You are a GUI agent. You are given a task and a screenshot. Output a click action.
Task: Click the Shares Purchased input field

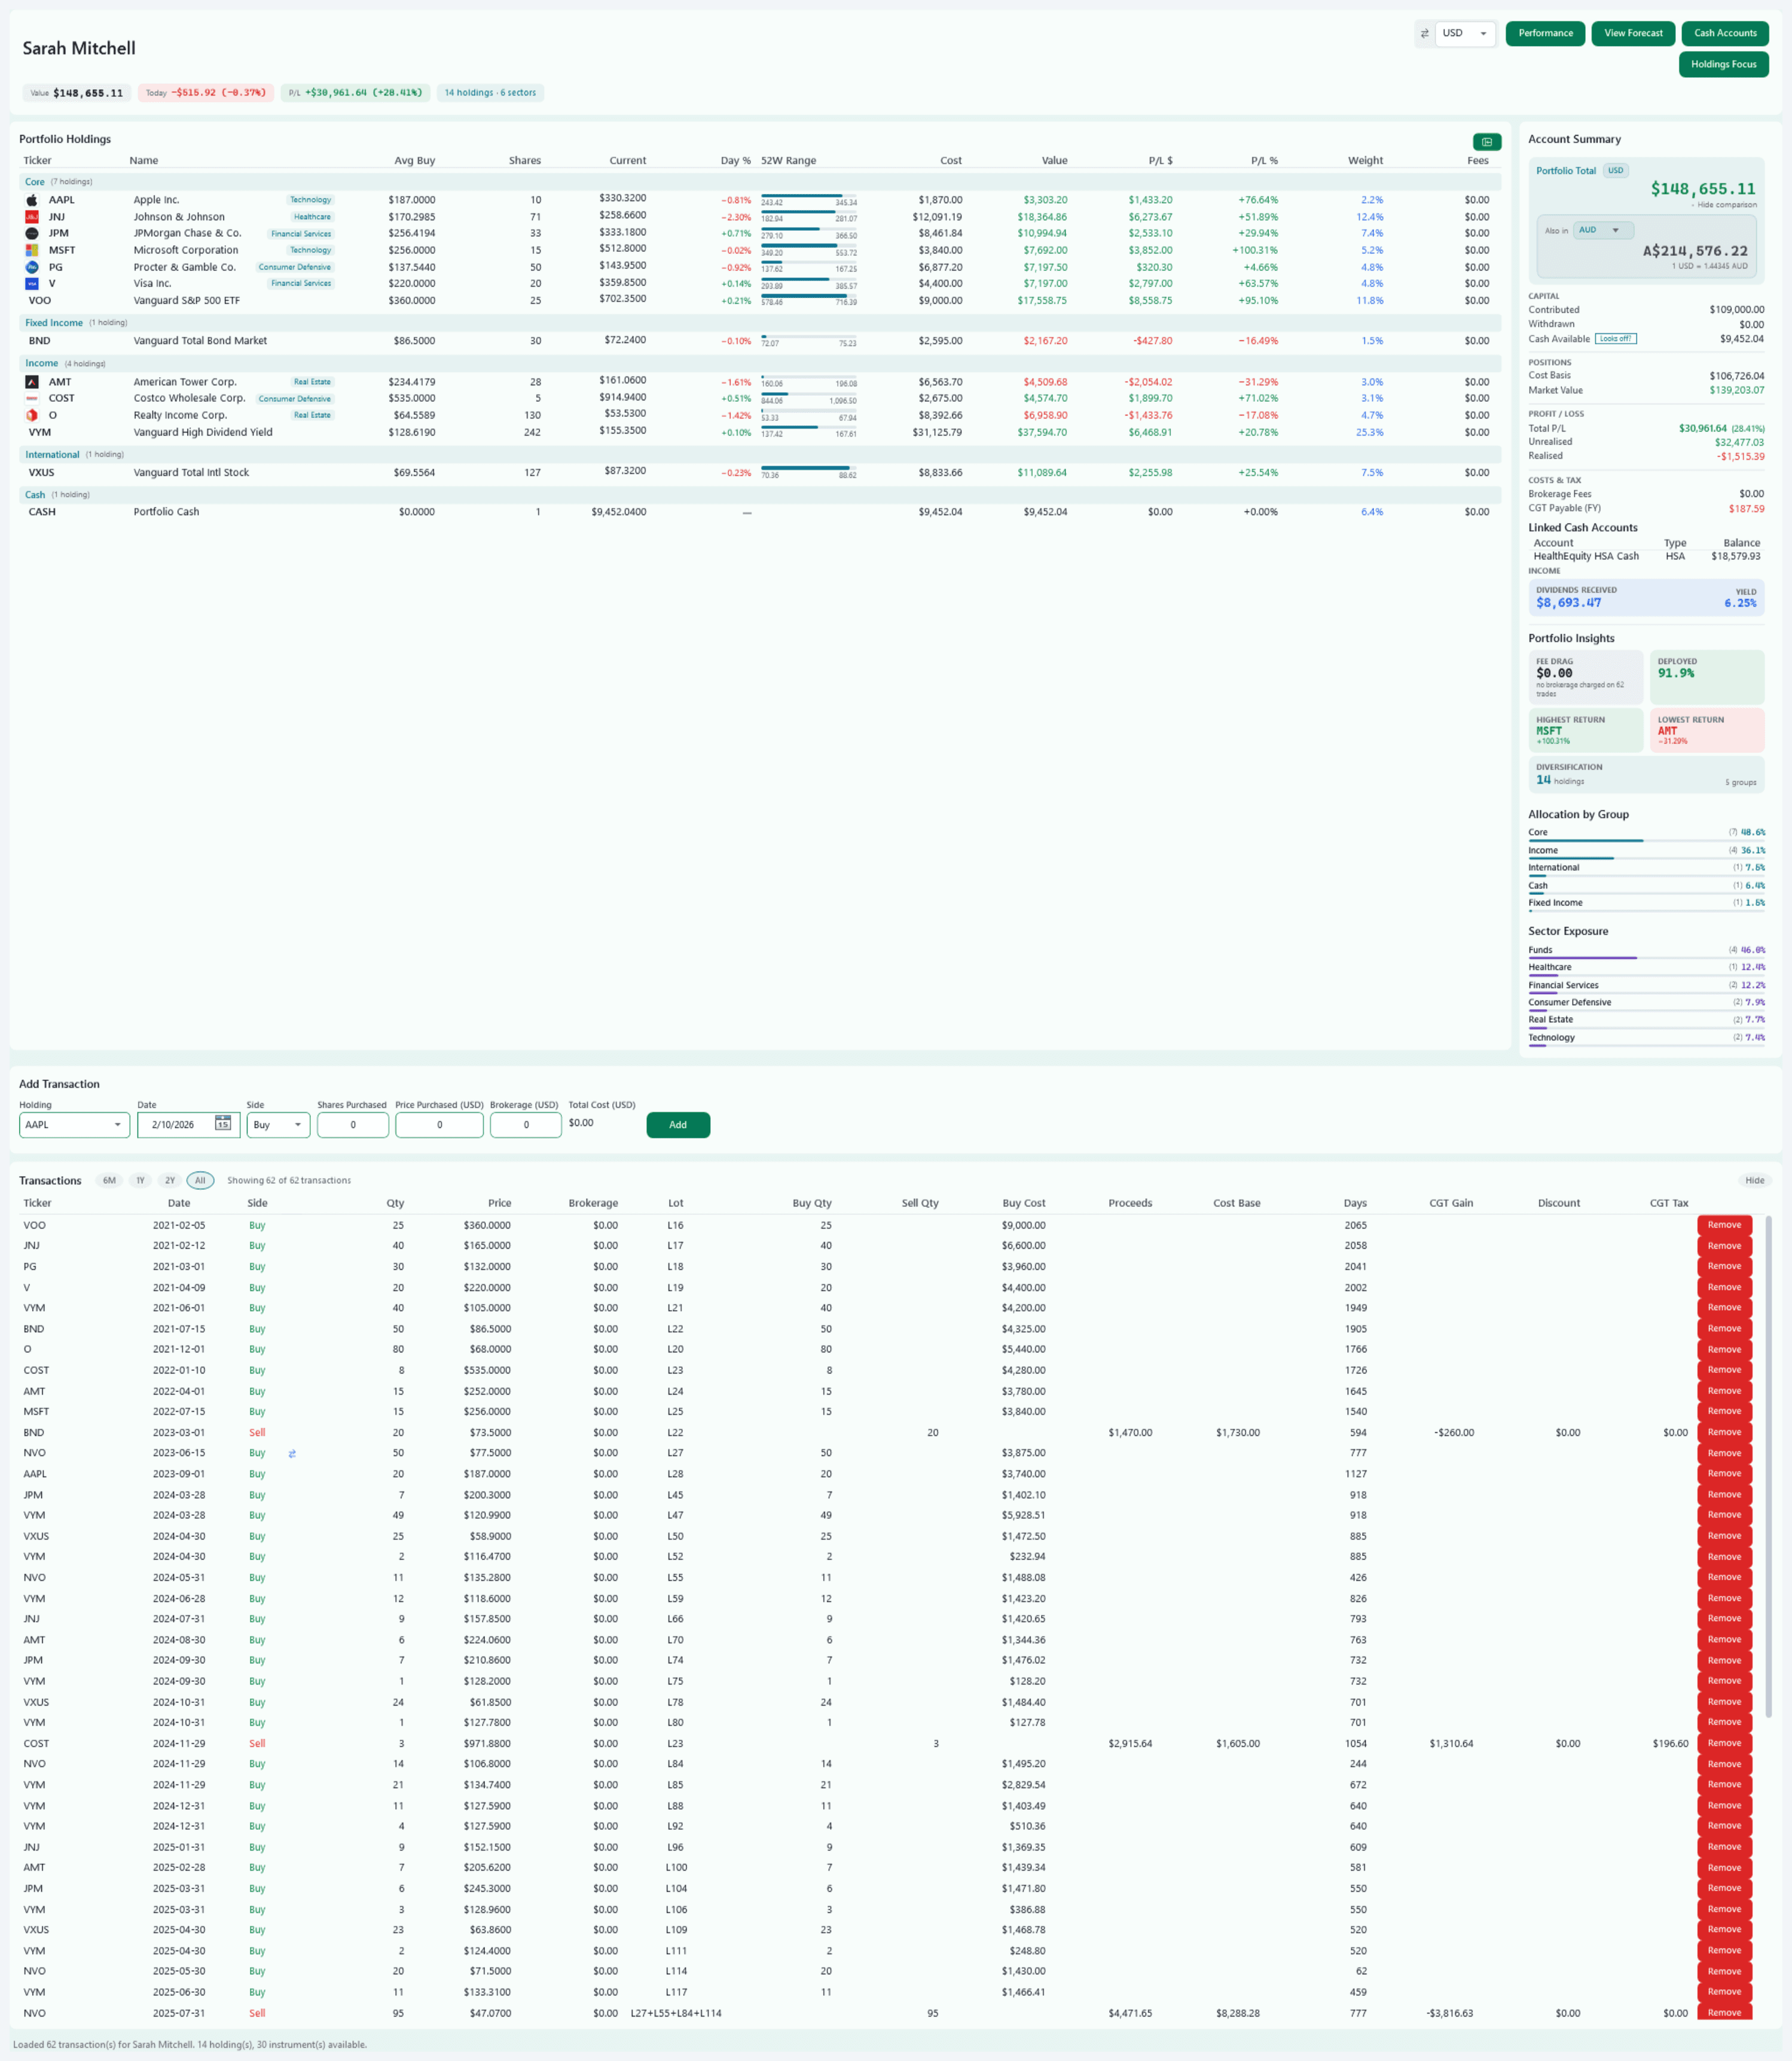point(353,1125)
